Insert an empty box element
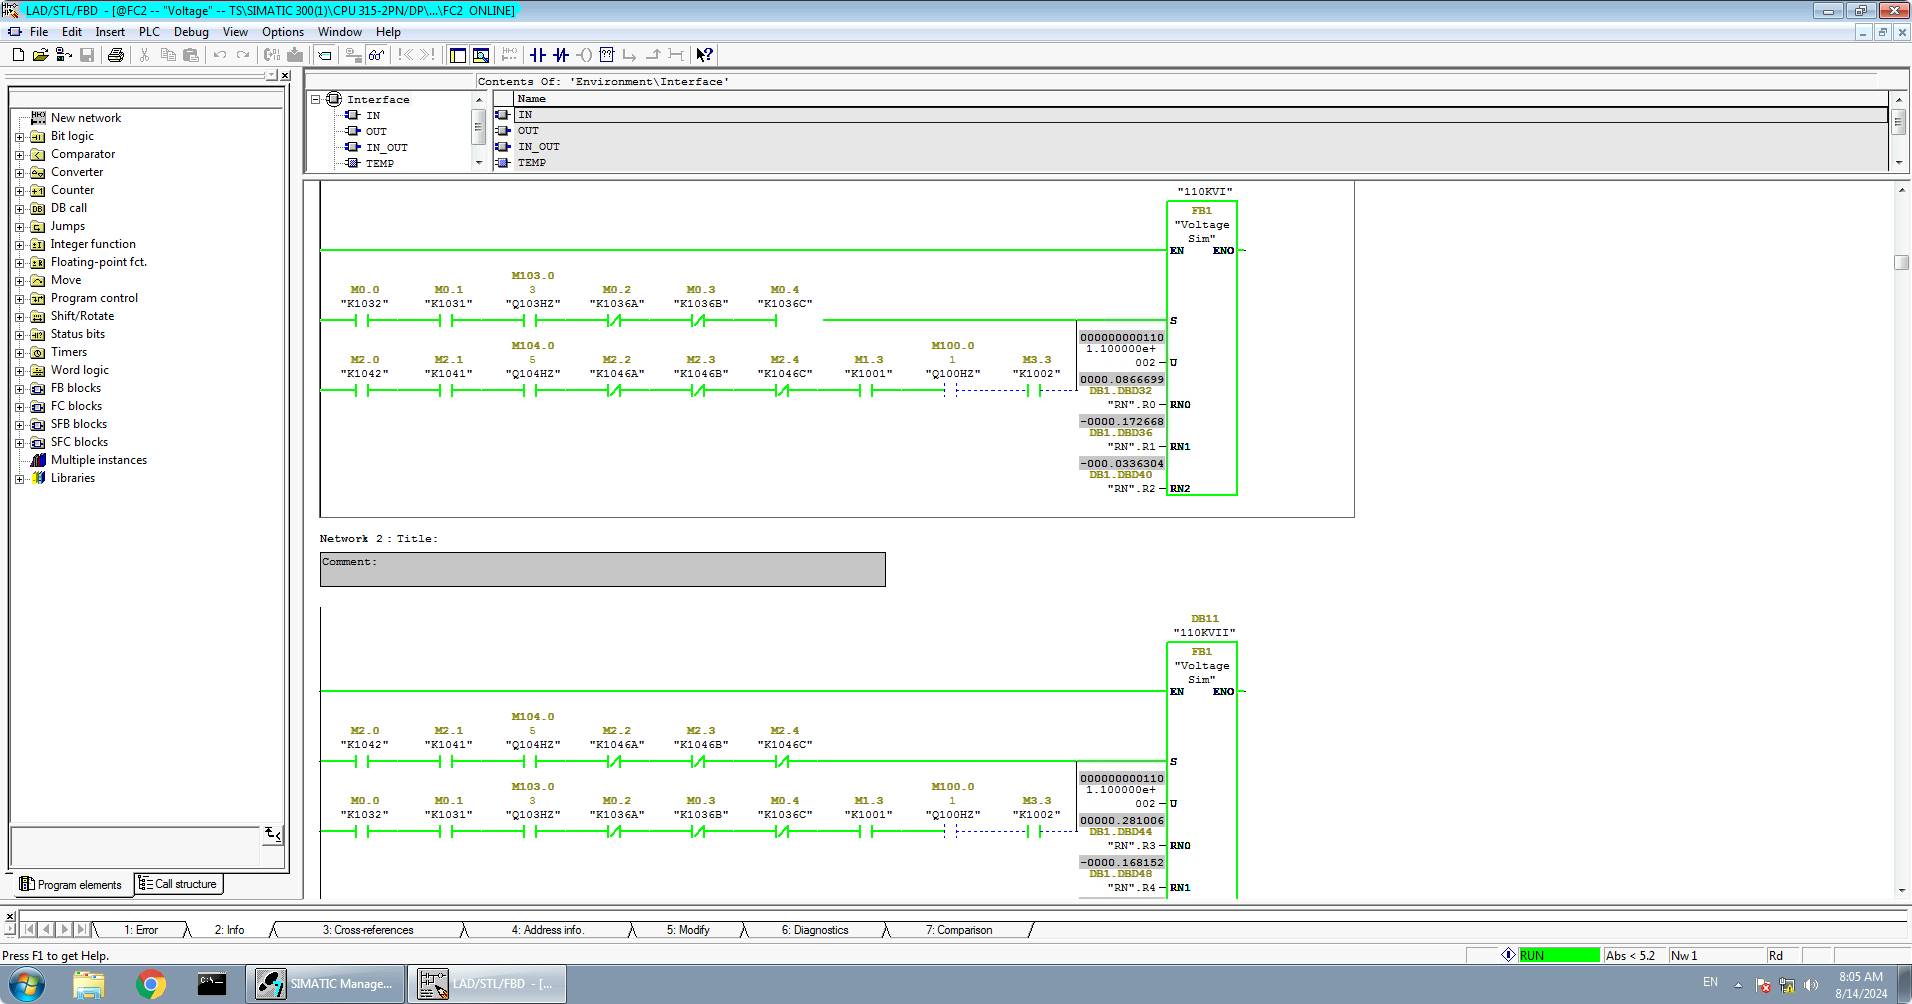1912x1004 pixels. 607,55
